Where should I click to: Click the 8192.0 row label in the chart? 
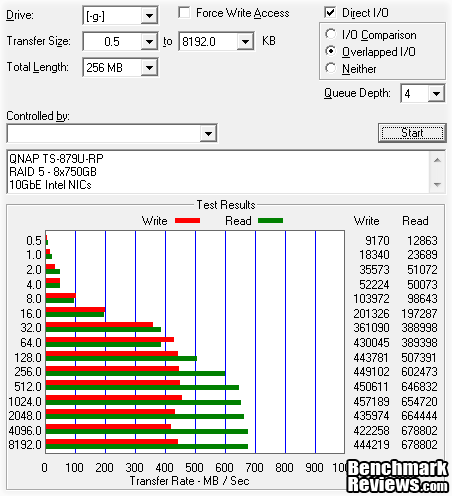point(25,445)
